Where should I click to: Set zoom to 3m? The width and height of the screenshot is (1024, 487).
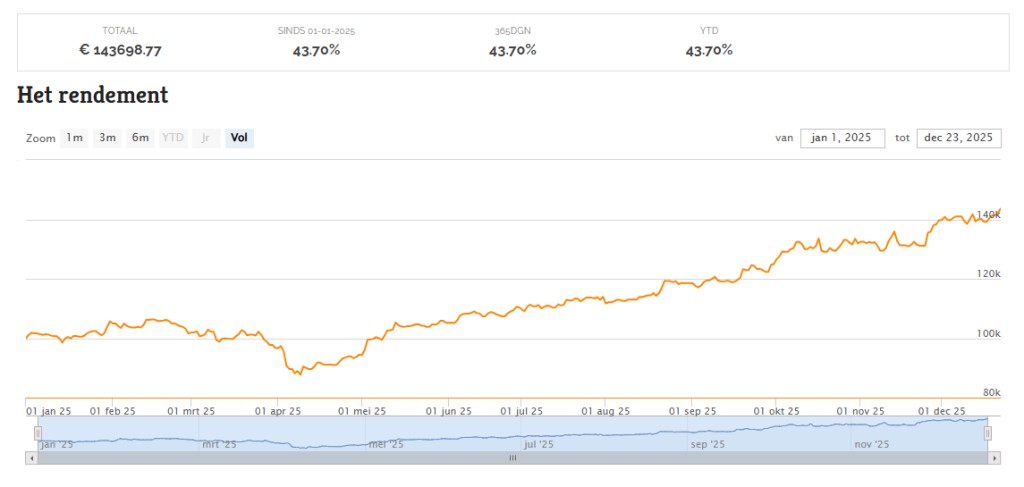tap(107, 138)
